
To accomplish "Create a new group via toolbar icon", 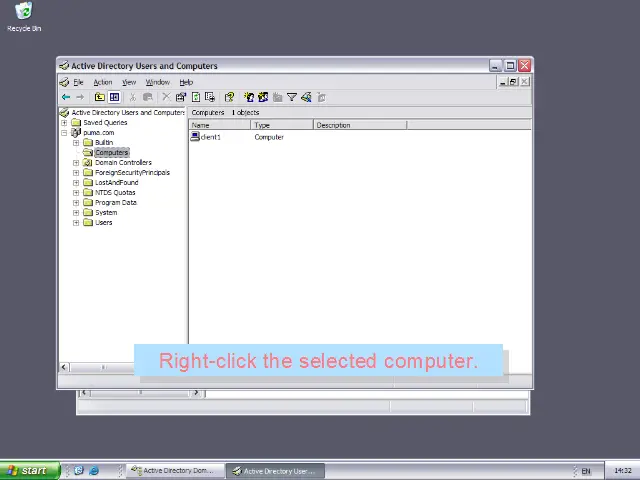I will pyautogui.click(x=263, y=97).
